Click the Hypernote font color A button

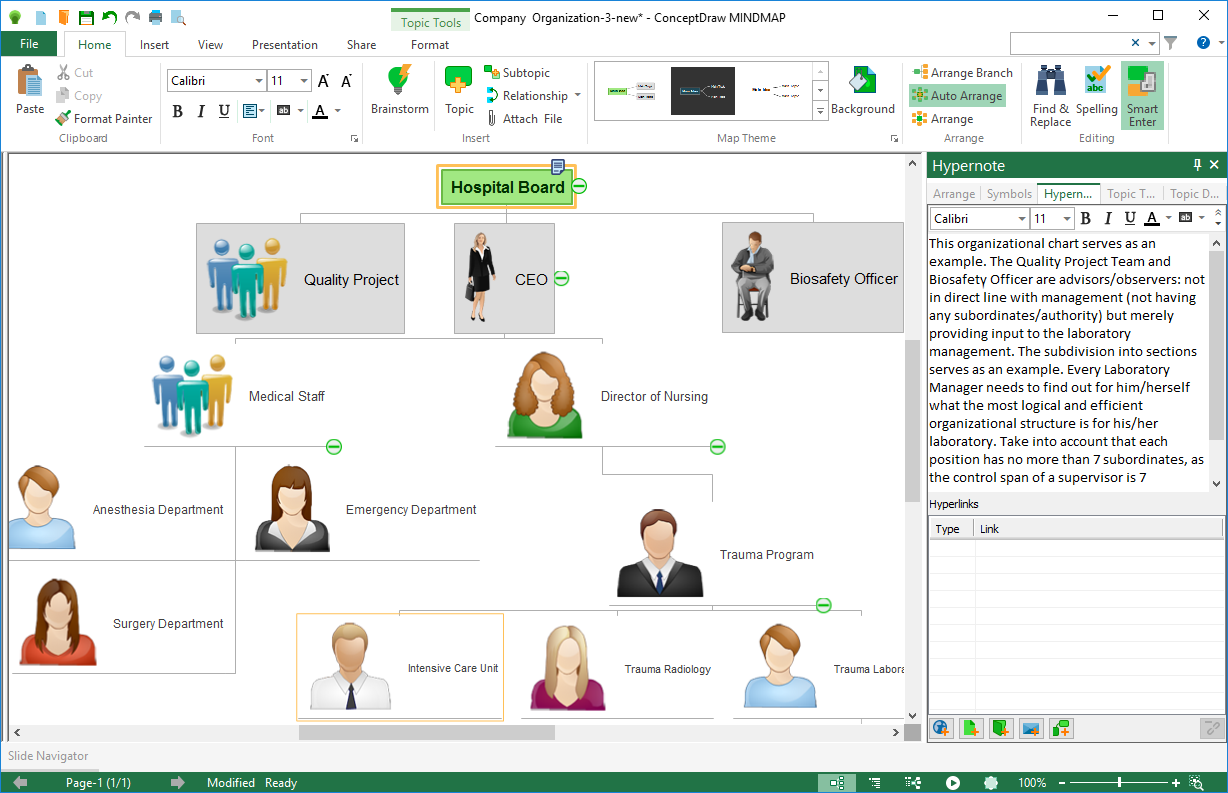click(1152, 218)
